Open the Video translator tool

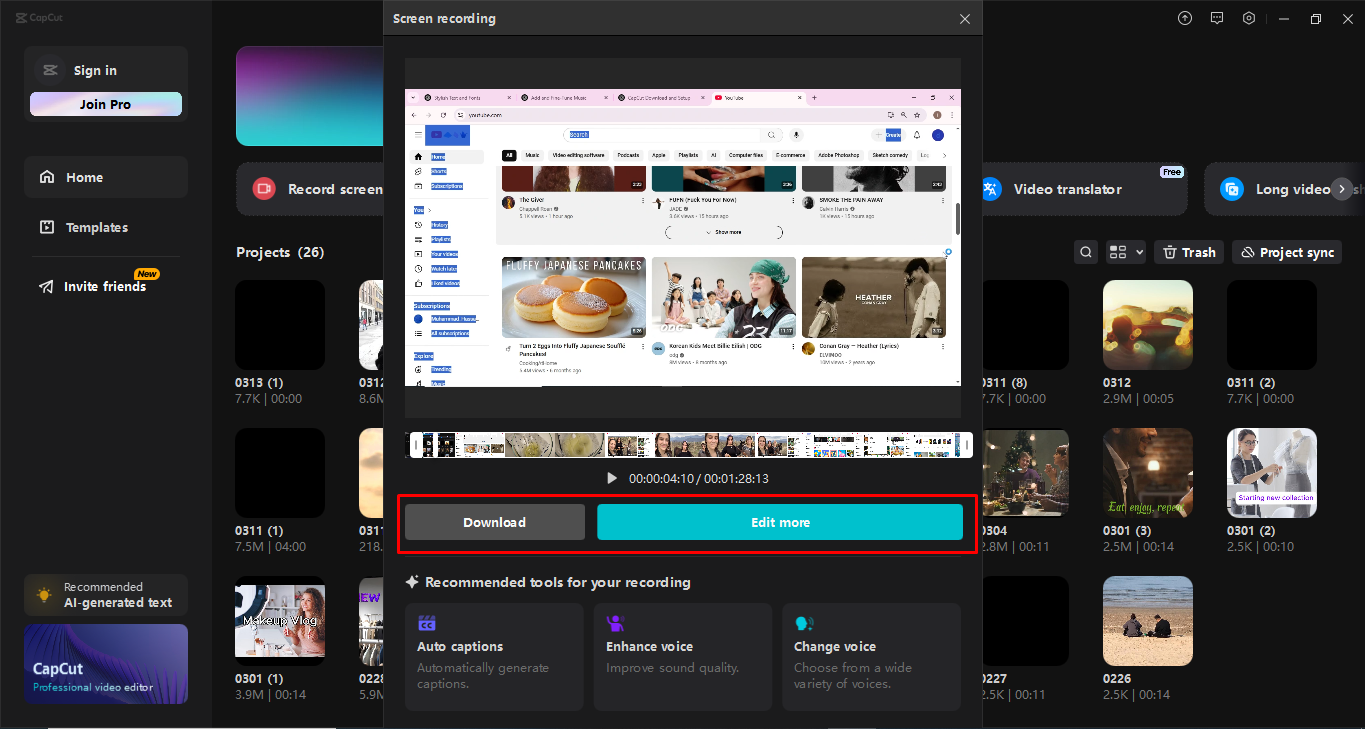(1085, 189)
